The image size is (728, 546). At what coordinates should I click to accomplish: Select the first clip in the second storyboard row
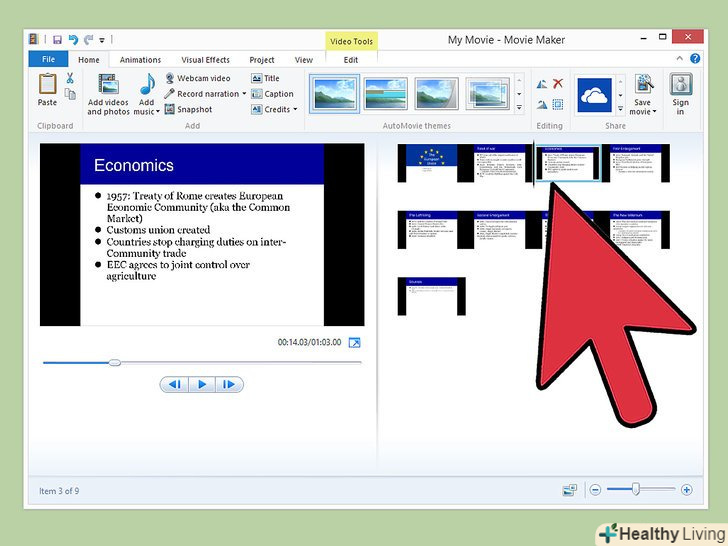click(x=431, y=230)
